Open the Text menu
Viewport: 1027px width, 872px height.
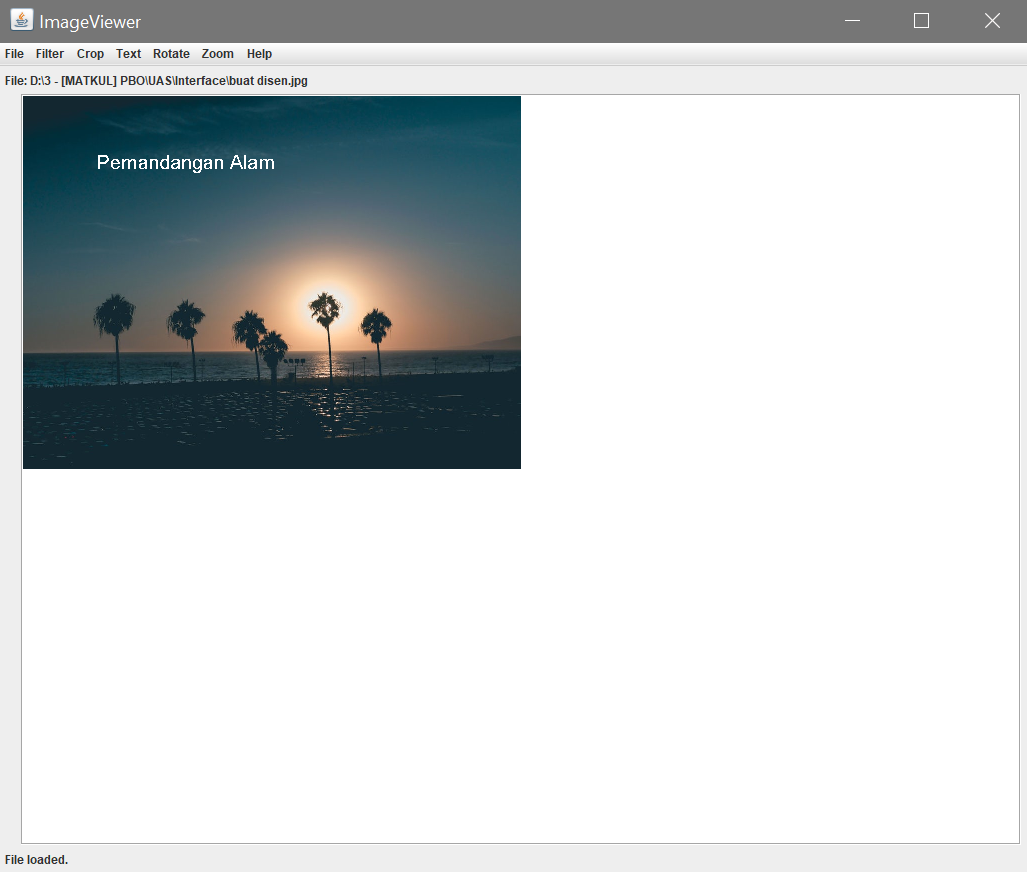click(128, 53)
